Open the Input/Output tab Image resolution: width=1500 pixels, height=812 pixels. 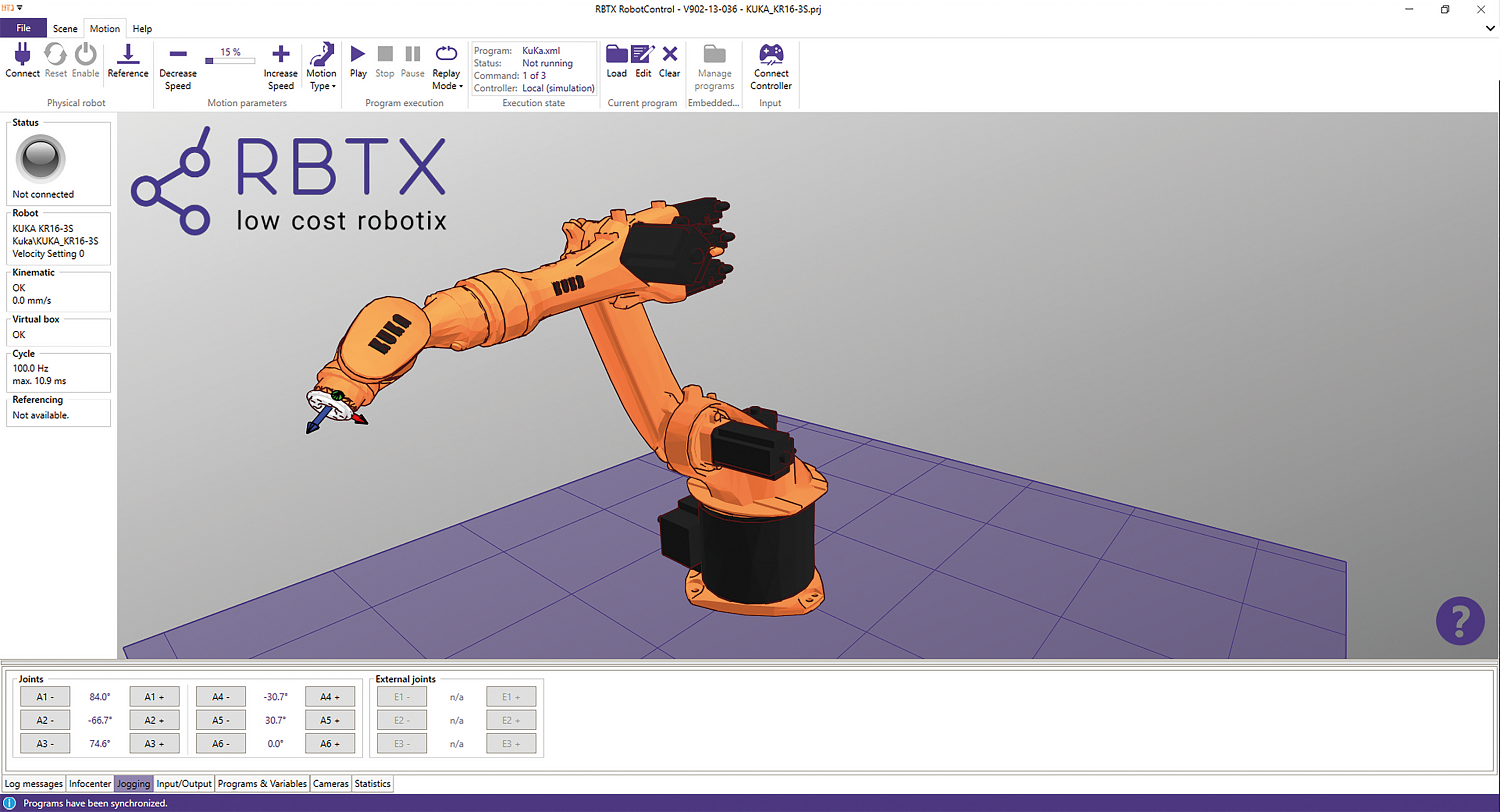click(184, 784)
